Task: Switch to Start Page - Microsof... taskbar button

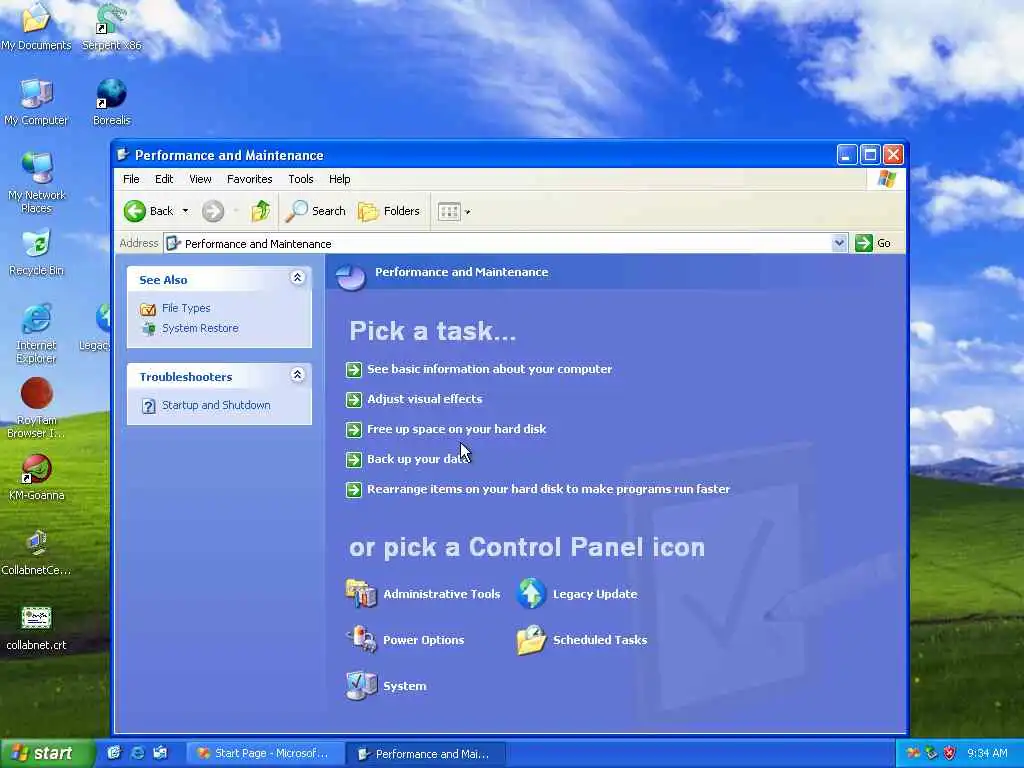Action: [x=264, y=753]
